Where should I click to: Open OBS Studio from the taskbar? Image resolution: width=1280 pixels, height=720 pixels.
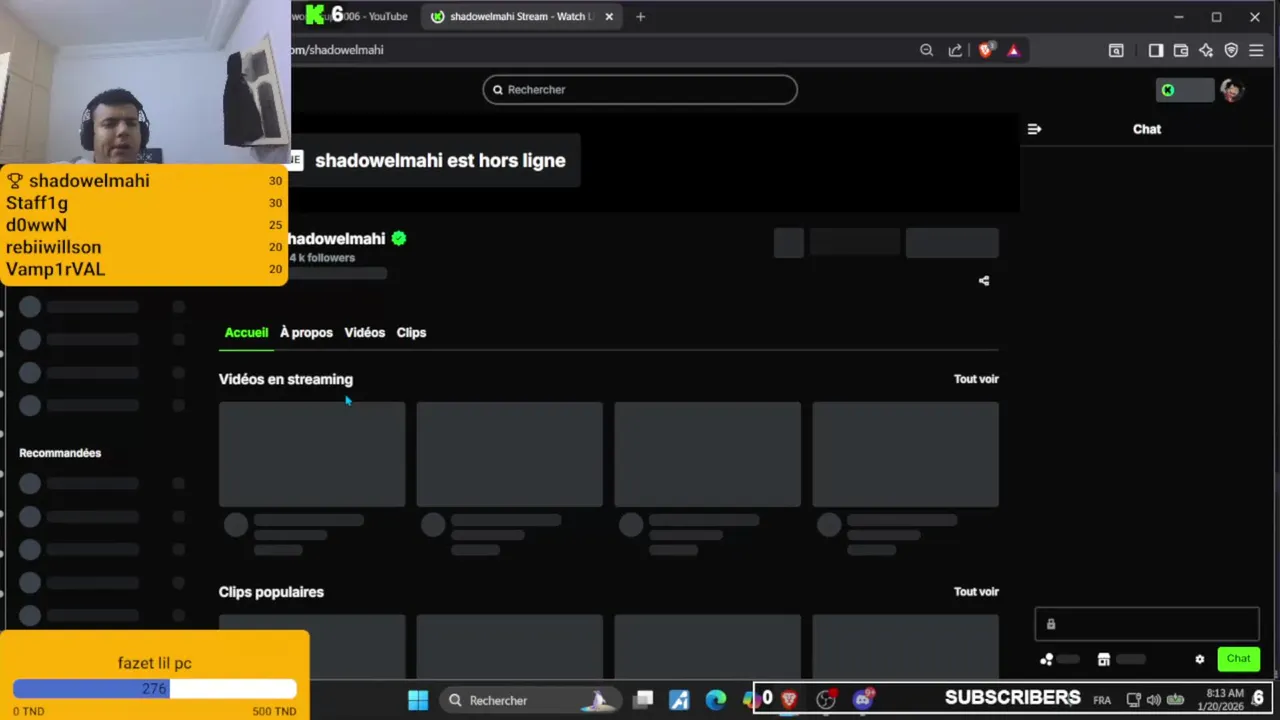coord(826,700)
